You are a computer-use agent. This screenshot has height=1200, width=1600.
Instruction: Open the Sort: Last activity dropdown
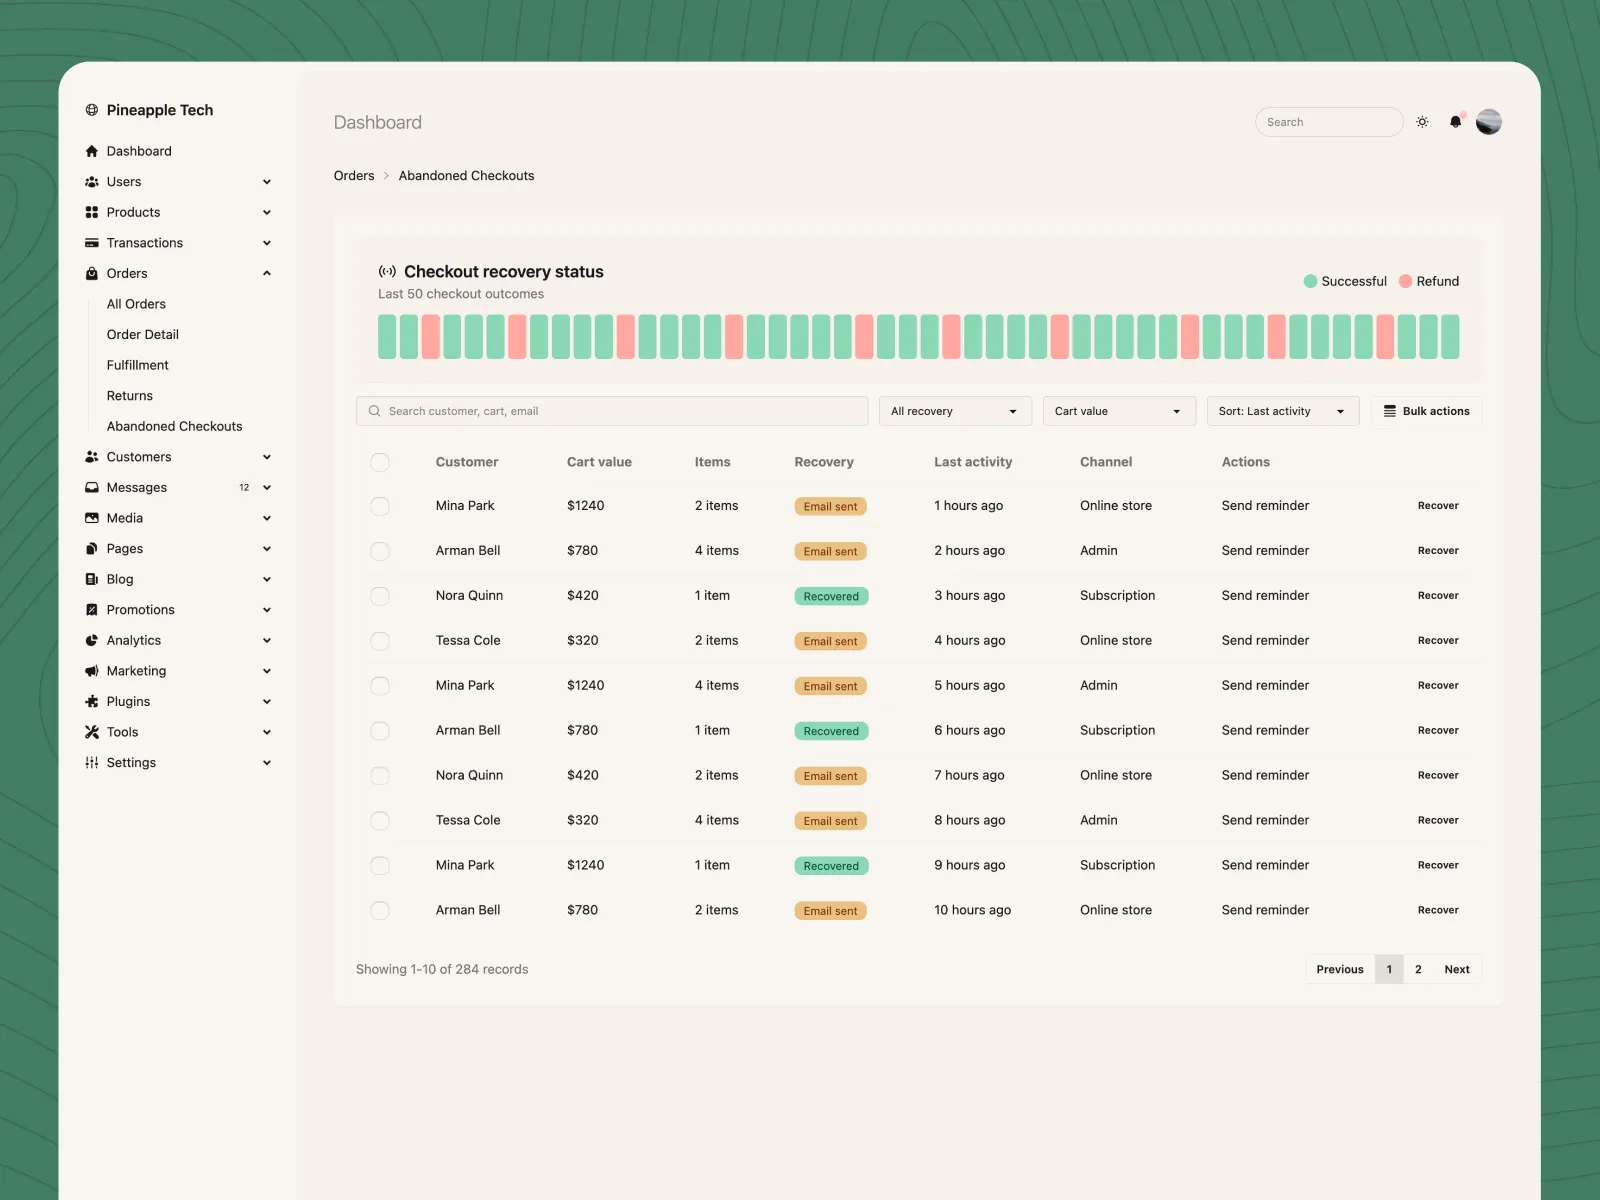click(x=1283, y=411)
